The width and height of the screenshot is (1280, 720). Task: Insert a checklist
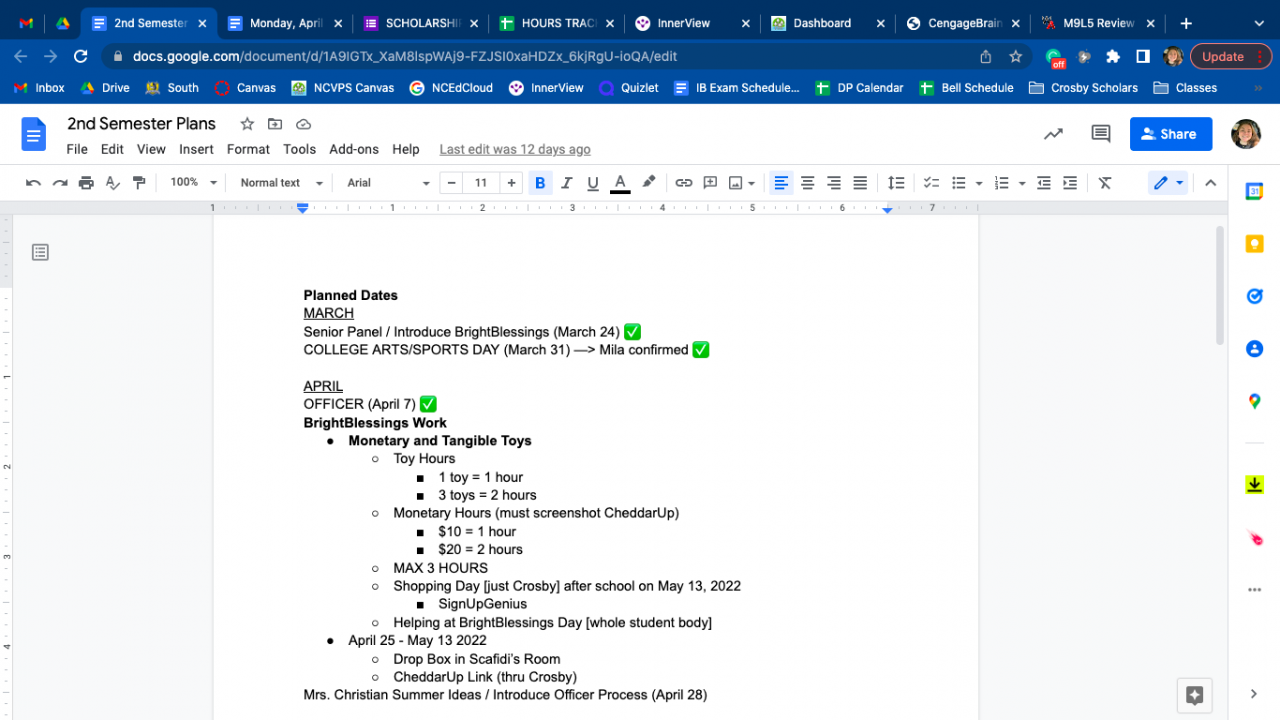pos(931,183)
